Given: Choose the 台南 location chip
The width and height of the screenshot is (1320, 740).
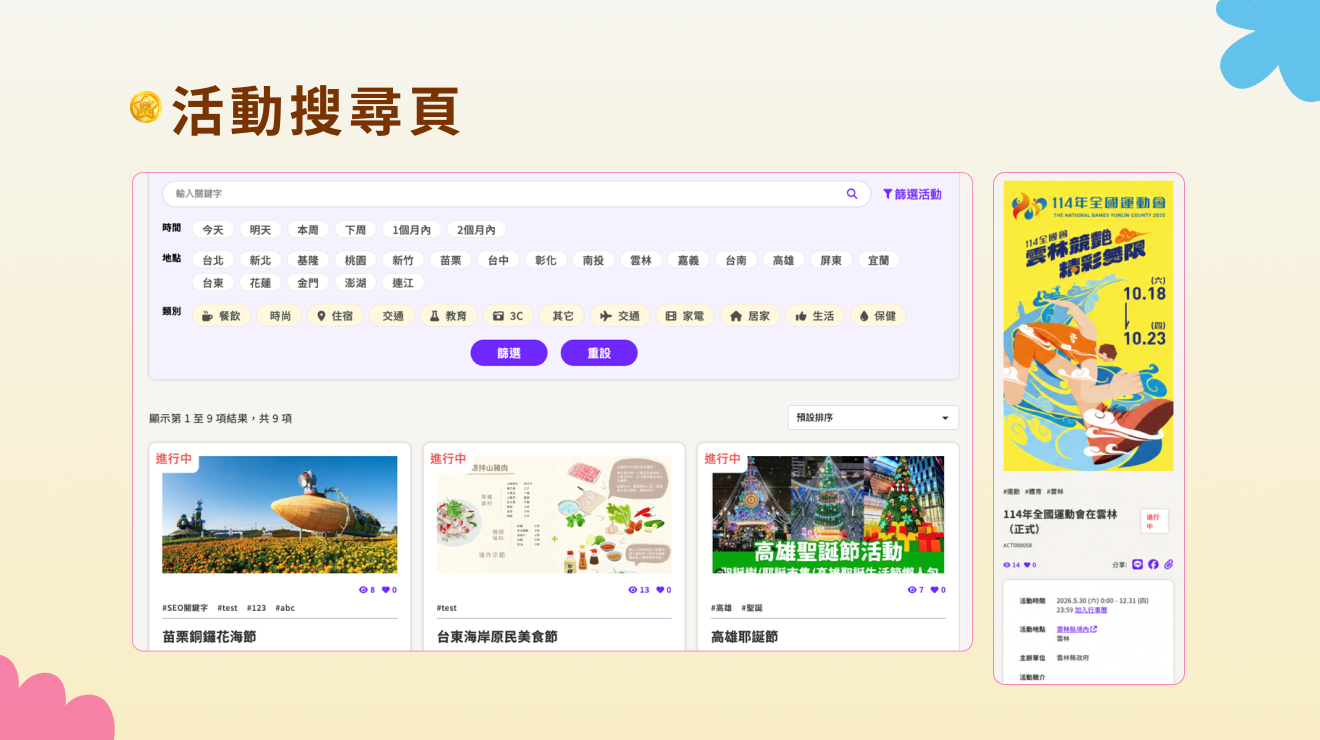Looking at the screenshot, I should (x=736, y=260).
